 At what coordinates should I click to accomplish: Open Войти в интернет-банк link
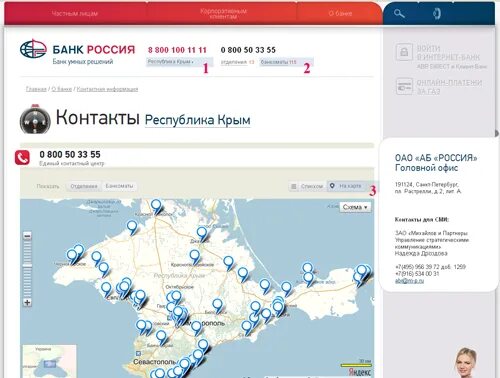click(x=448, y=53)
